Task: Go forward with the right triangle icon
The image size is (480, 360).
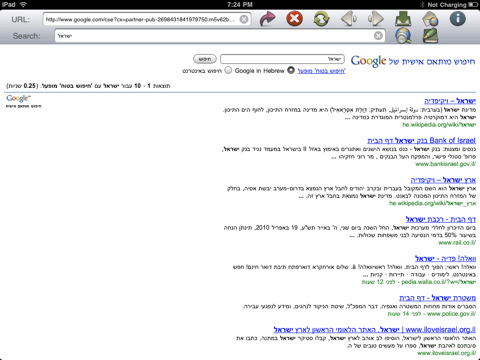Action: click(376, 19)
